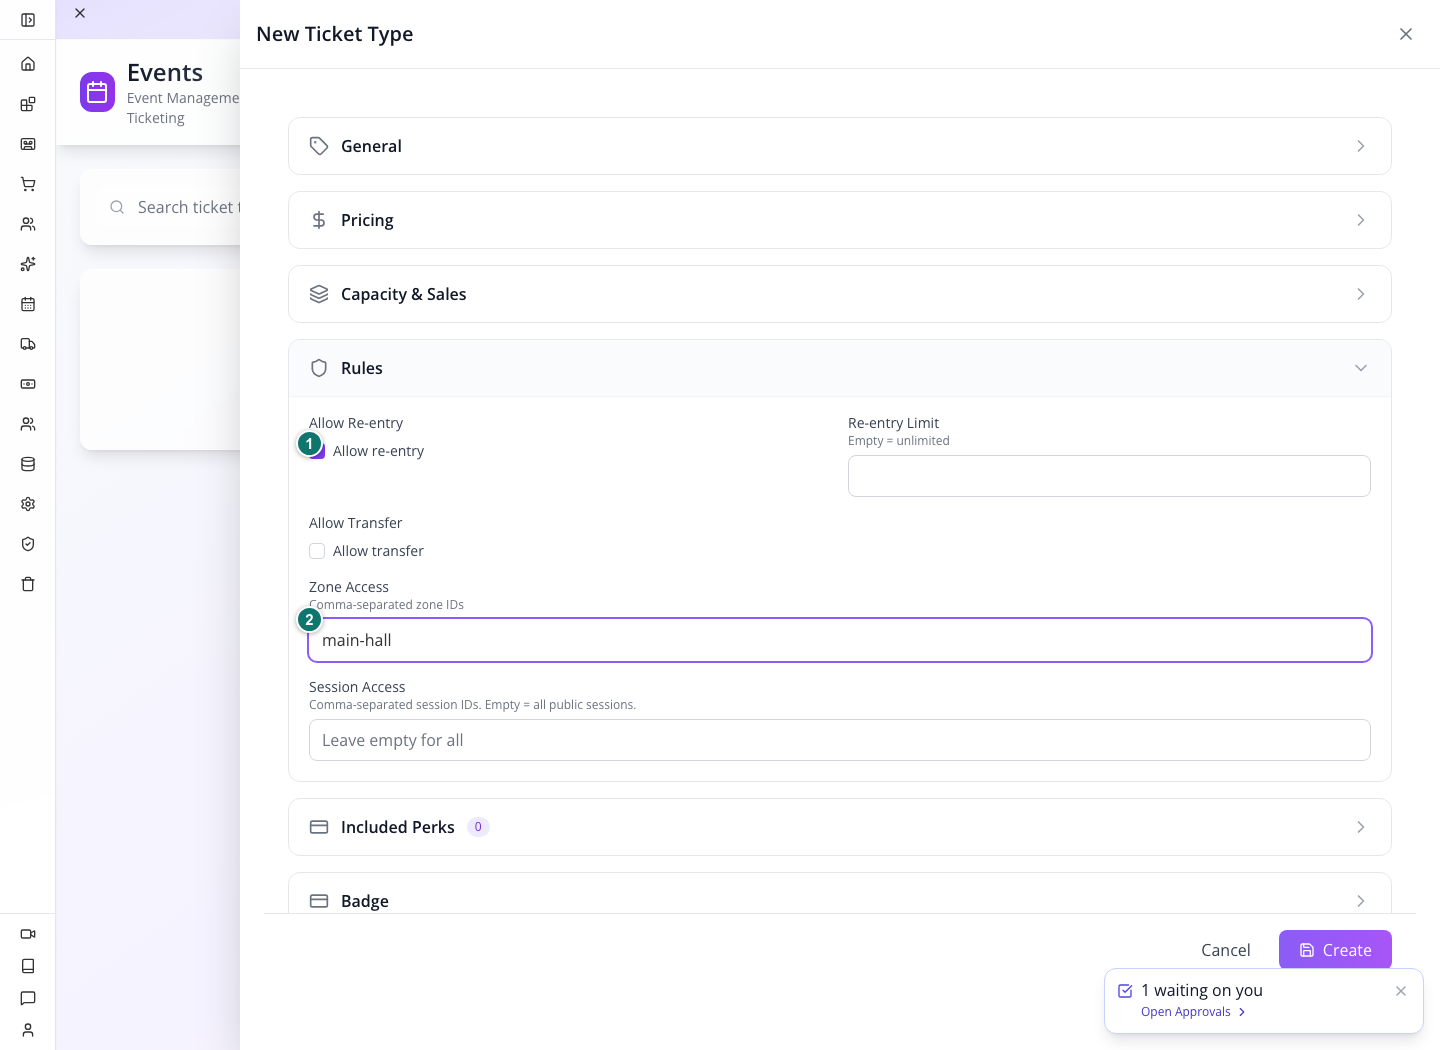Focus the Re-entry Limit input field

1109,476
